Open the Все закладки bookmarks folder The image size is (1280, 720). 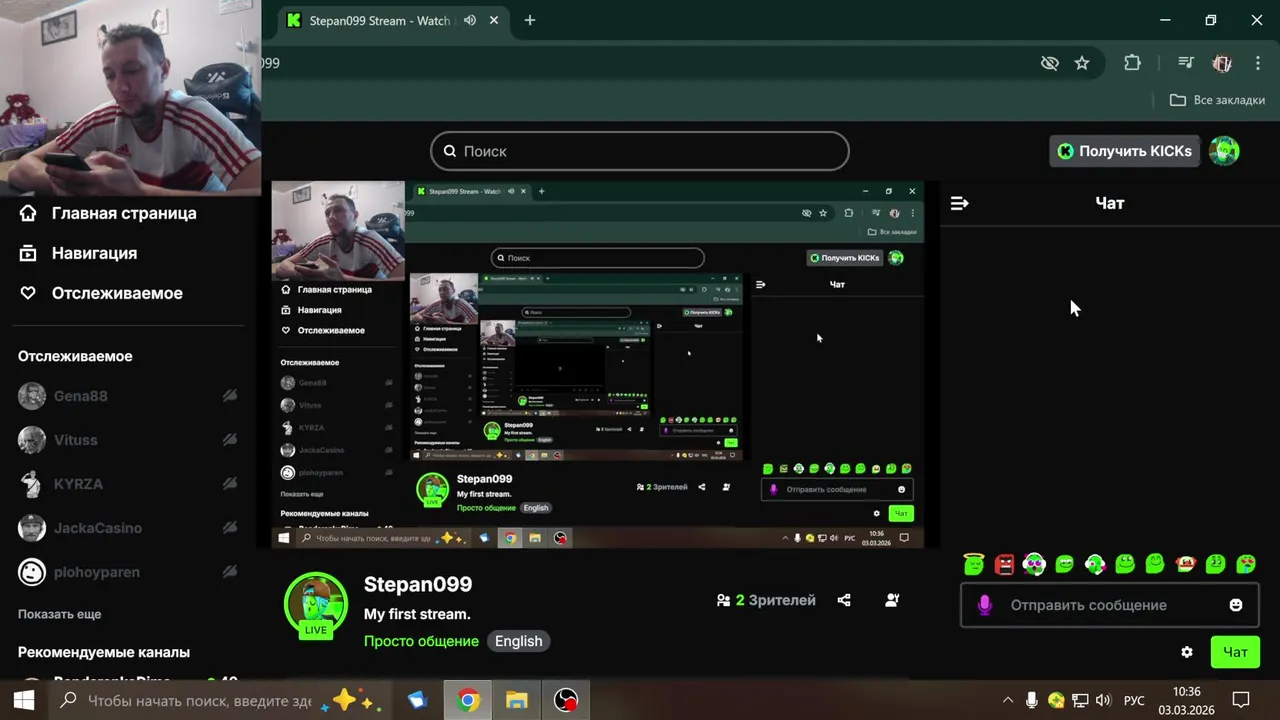(x=1217, y=100)
